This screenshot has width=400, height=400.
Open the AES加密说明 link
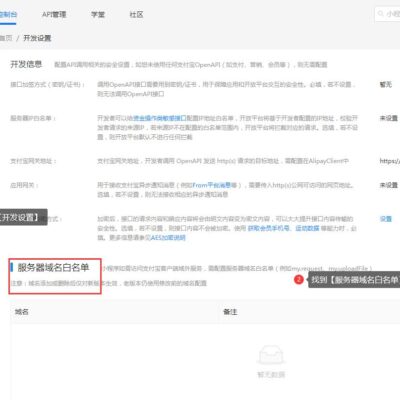pyautogui.click(x=168, y=238)
